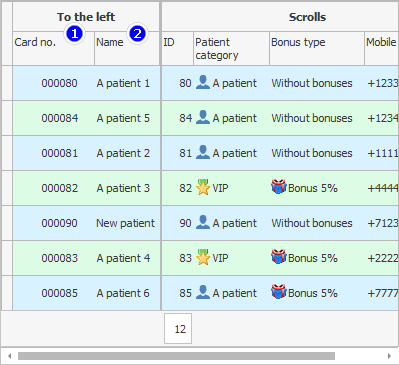Click the gift bonus icon in row 85

279,292
